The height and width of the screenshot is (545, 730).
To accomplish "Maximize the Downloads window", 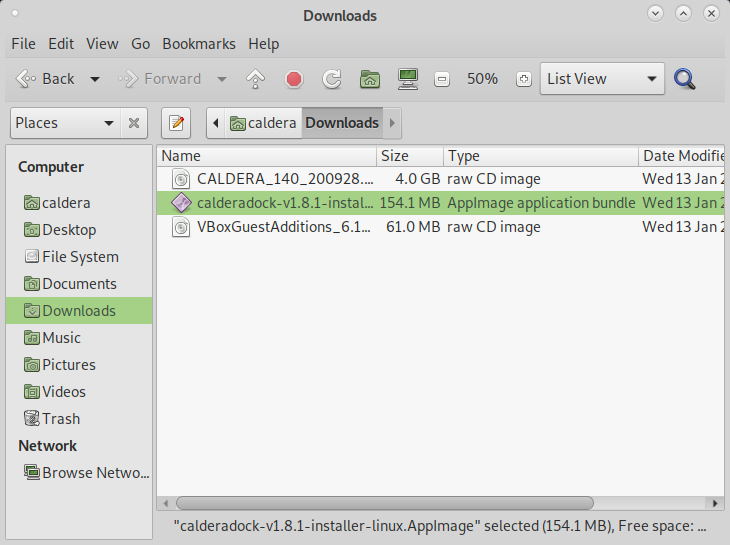I will (683, 13).
